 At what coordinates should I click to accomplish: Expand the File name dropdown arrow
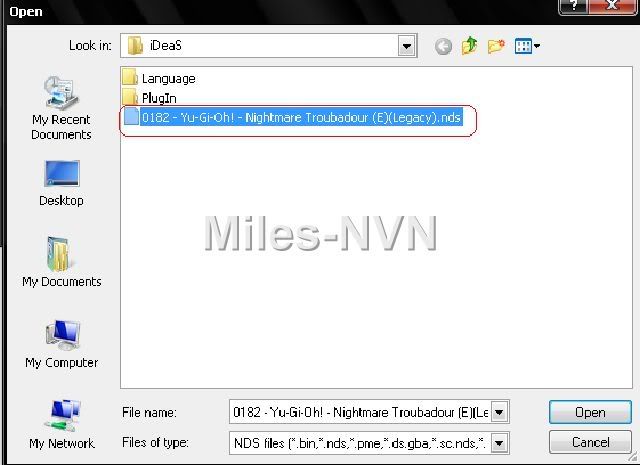[499, 412]
